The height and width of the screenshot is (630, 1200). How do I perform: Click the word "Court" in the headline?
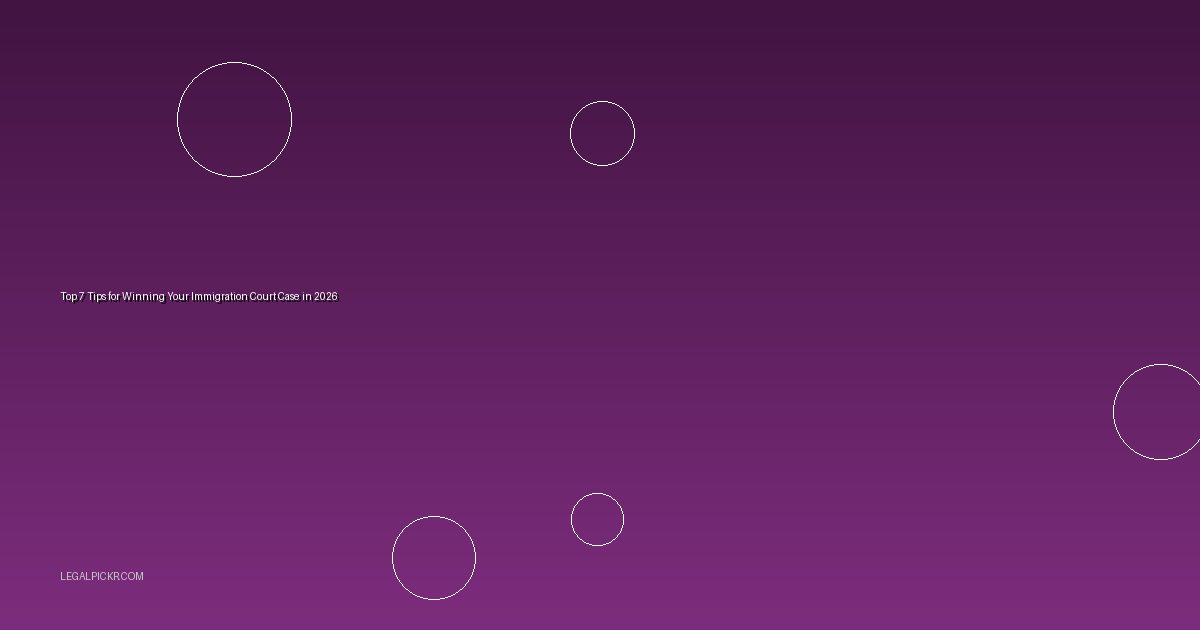[x=263, y=297]
